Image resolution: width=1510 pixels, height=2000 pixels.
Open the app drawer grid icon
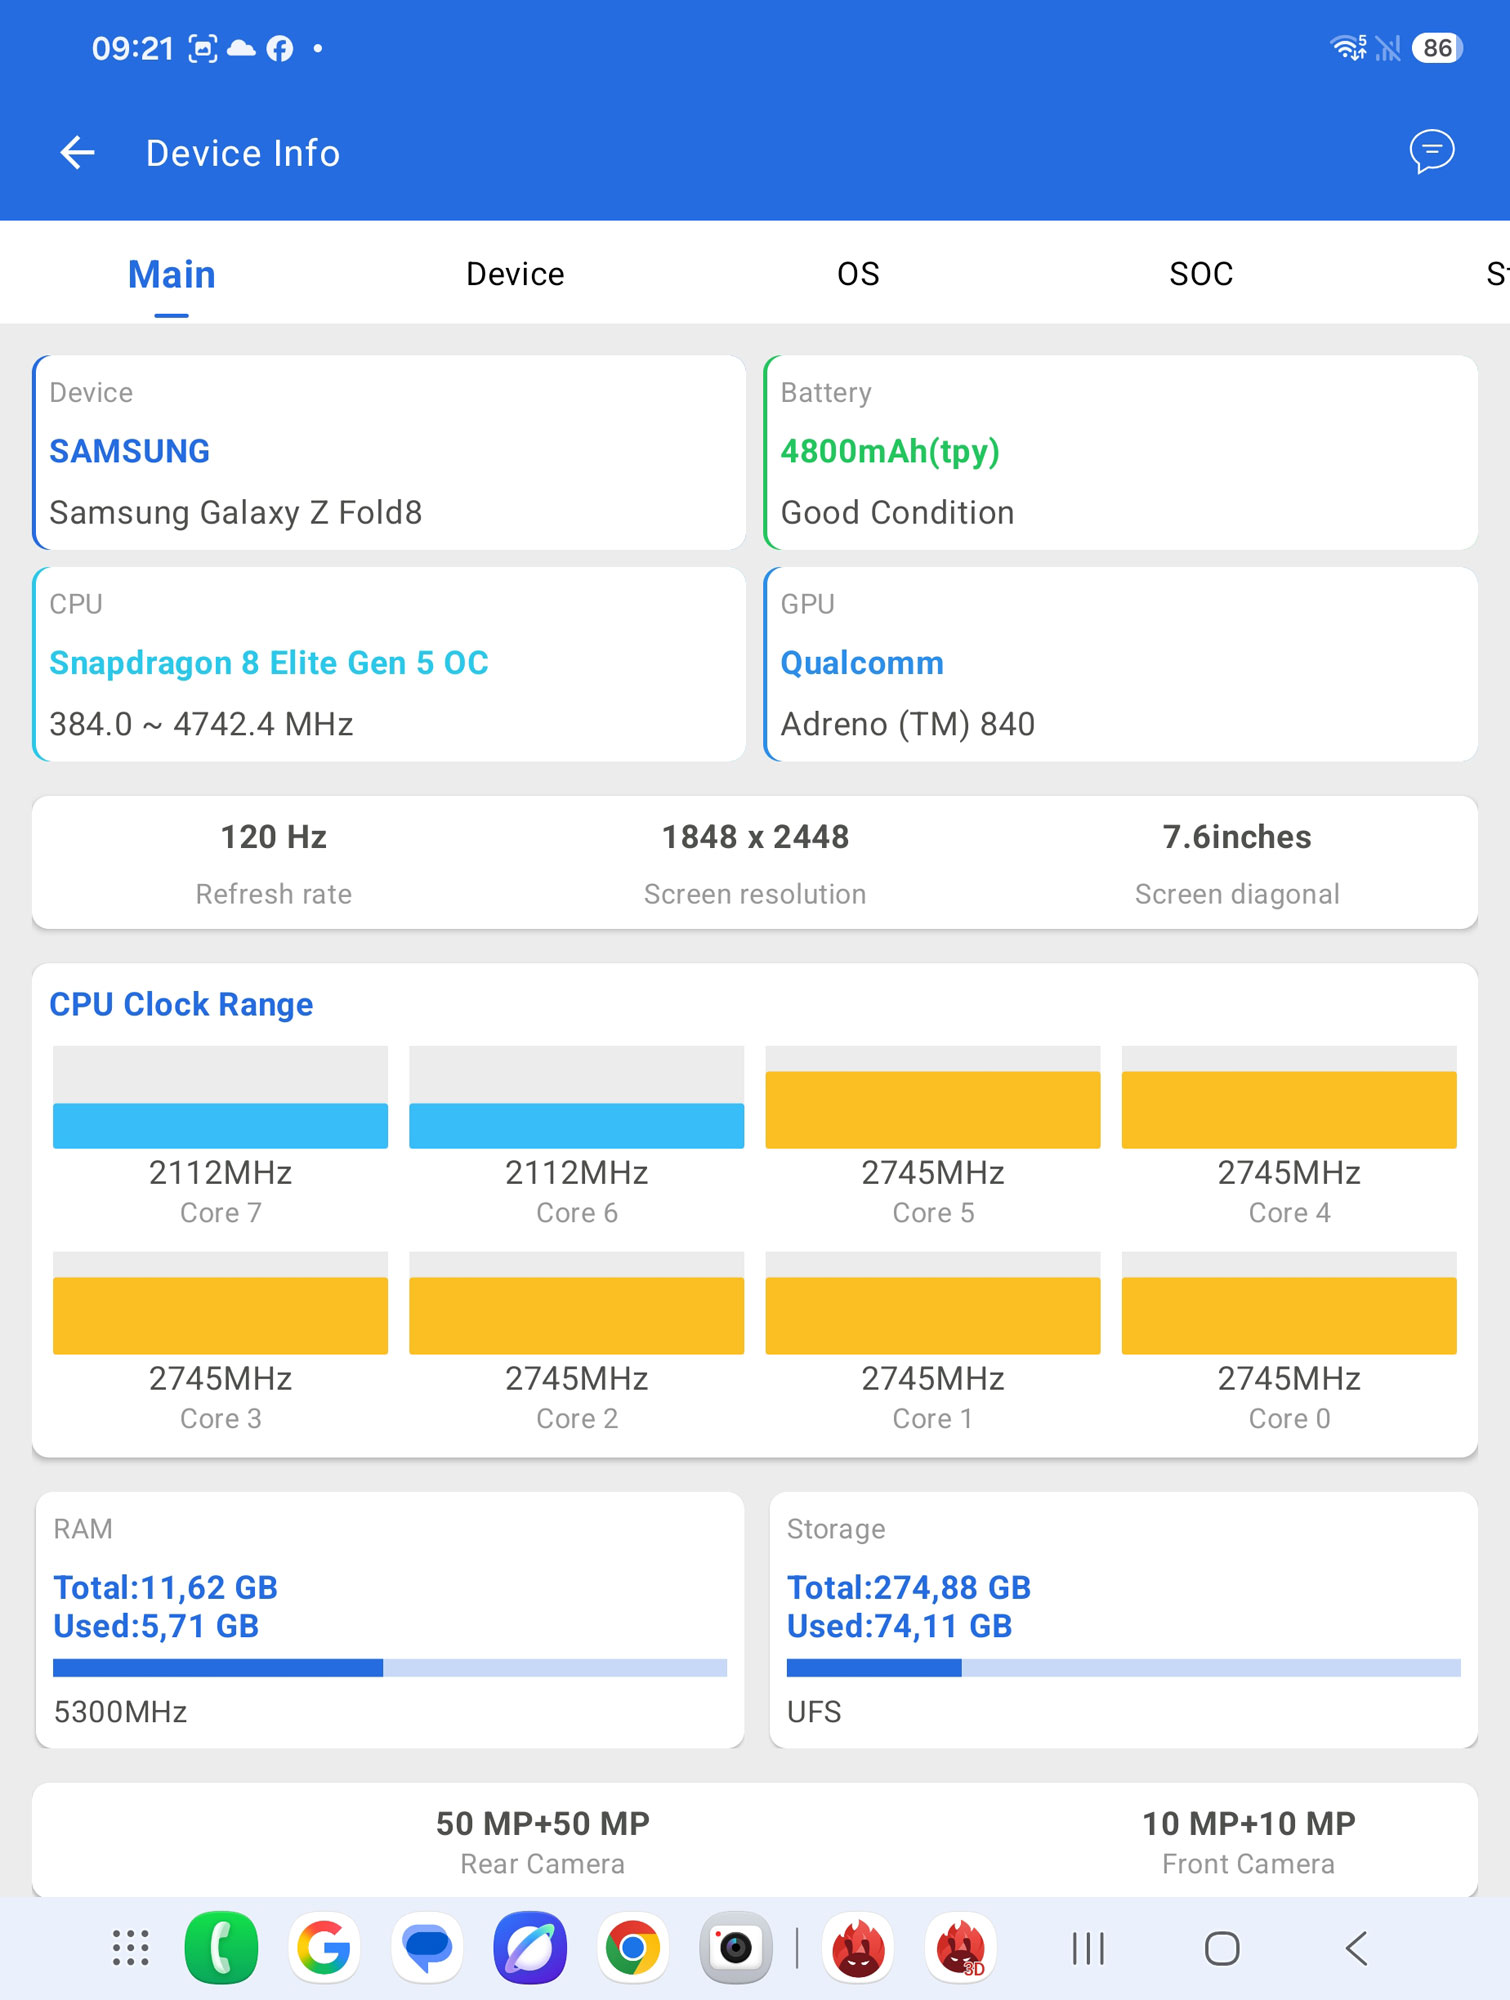point(131,1948)
